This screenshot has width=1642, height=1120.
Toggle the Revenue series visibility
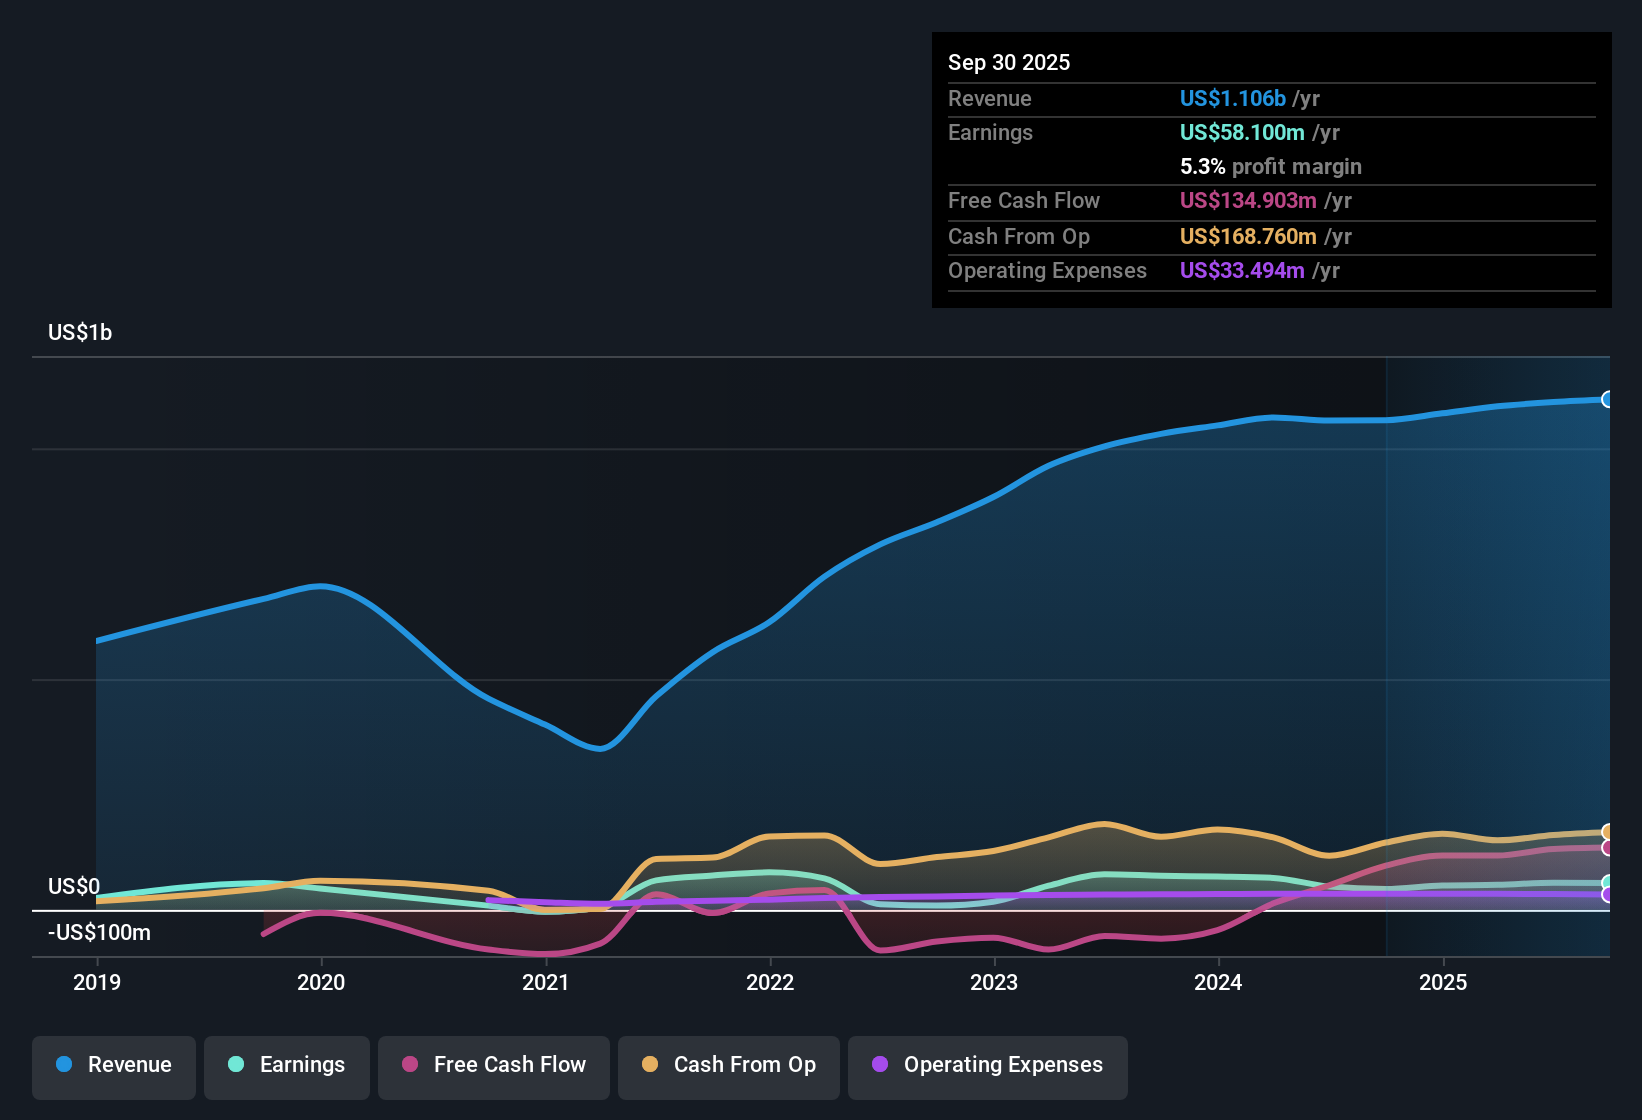[x=113, y=1066]
